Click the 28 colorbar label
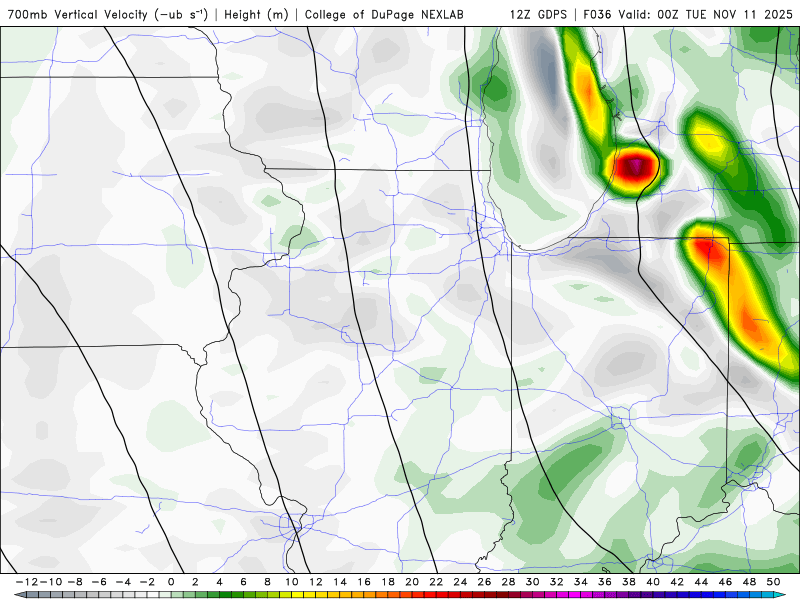 (x=508, y=582)
